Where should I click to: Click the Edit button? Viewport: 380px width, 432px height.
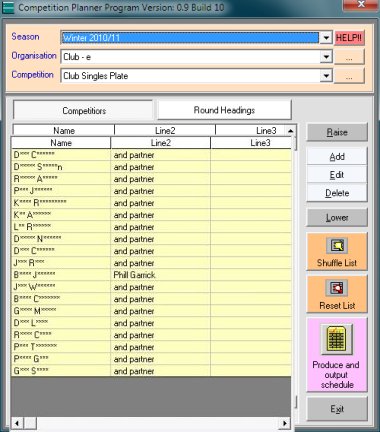(337, 175)
